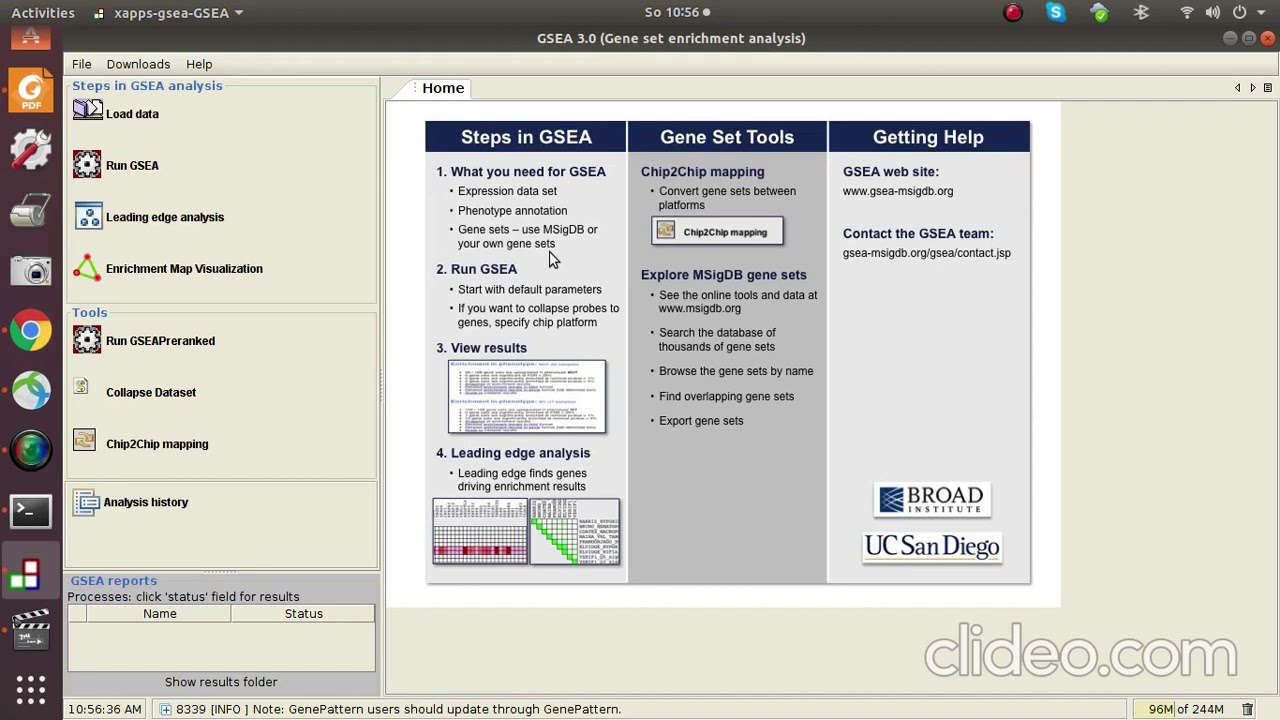The image size is (1280, 720).
Task: Open the camera lens app in dock
Action: pyautogui.click(x=31, y=451)
